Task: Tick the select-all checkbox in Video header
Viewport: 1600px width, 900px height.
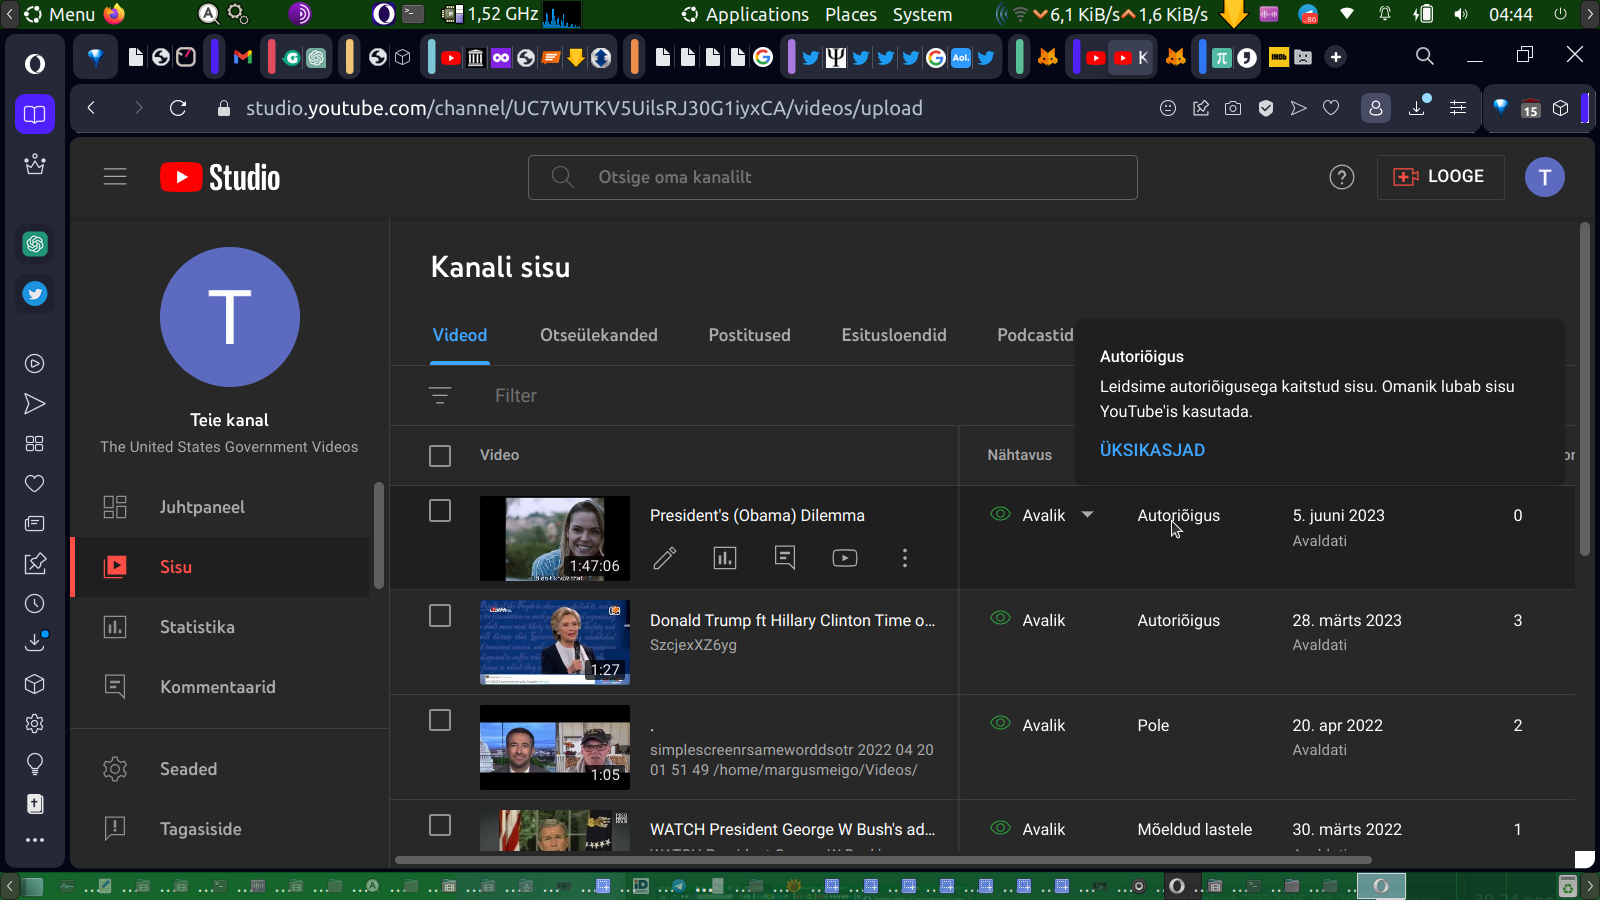Action: (440, 456)
